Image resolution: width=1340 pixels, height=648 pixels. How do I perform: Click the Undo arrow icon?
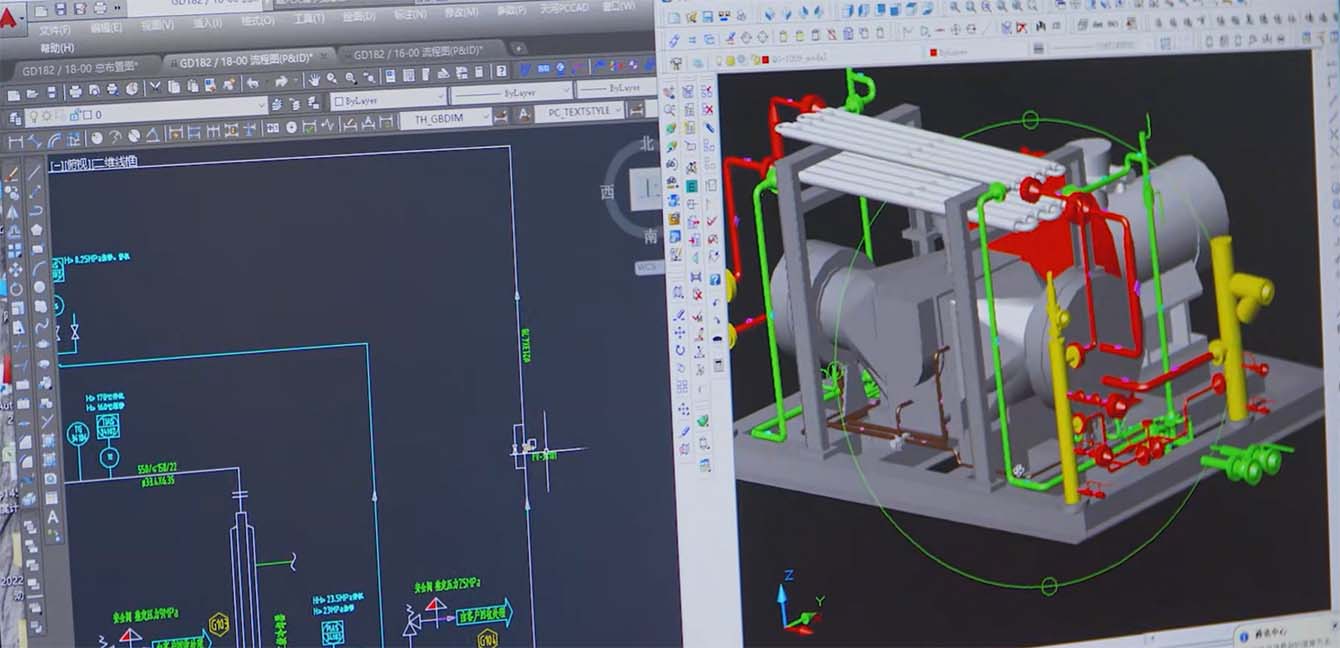click(252, 83)
